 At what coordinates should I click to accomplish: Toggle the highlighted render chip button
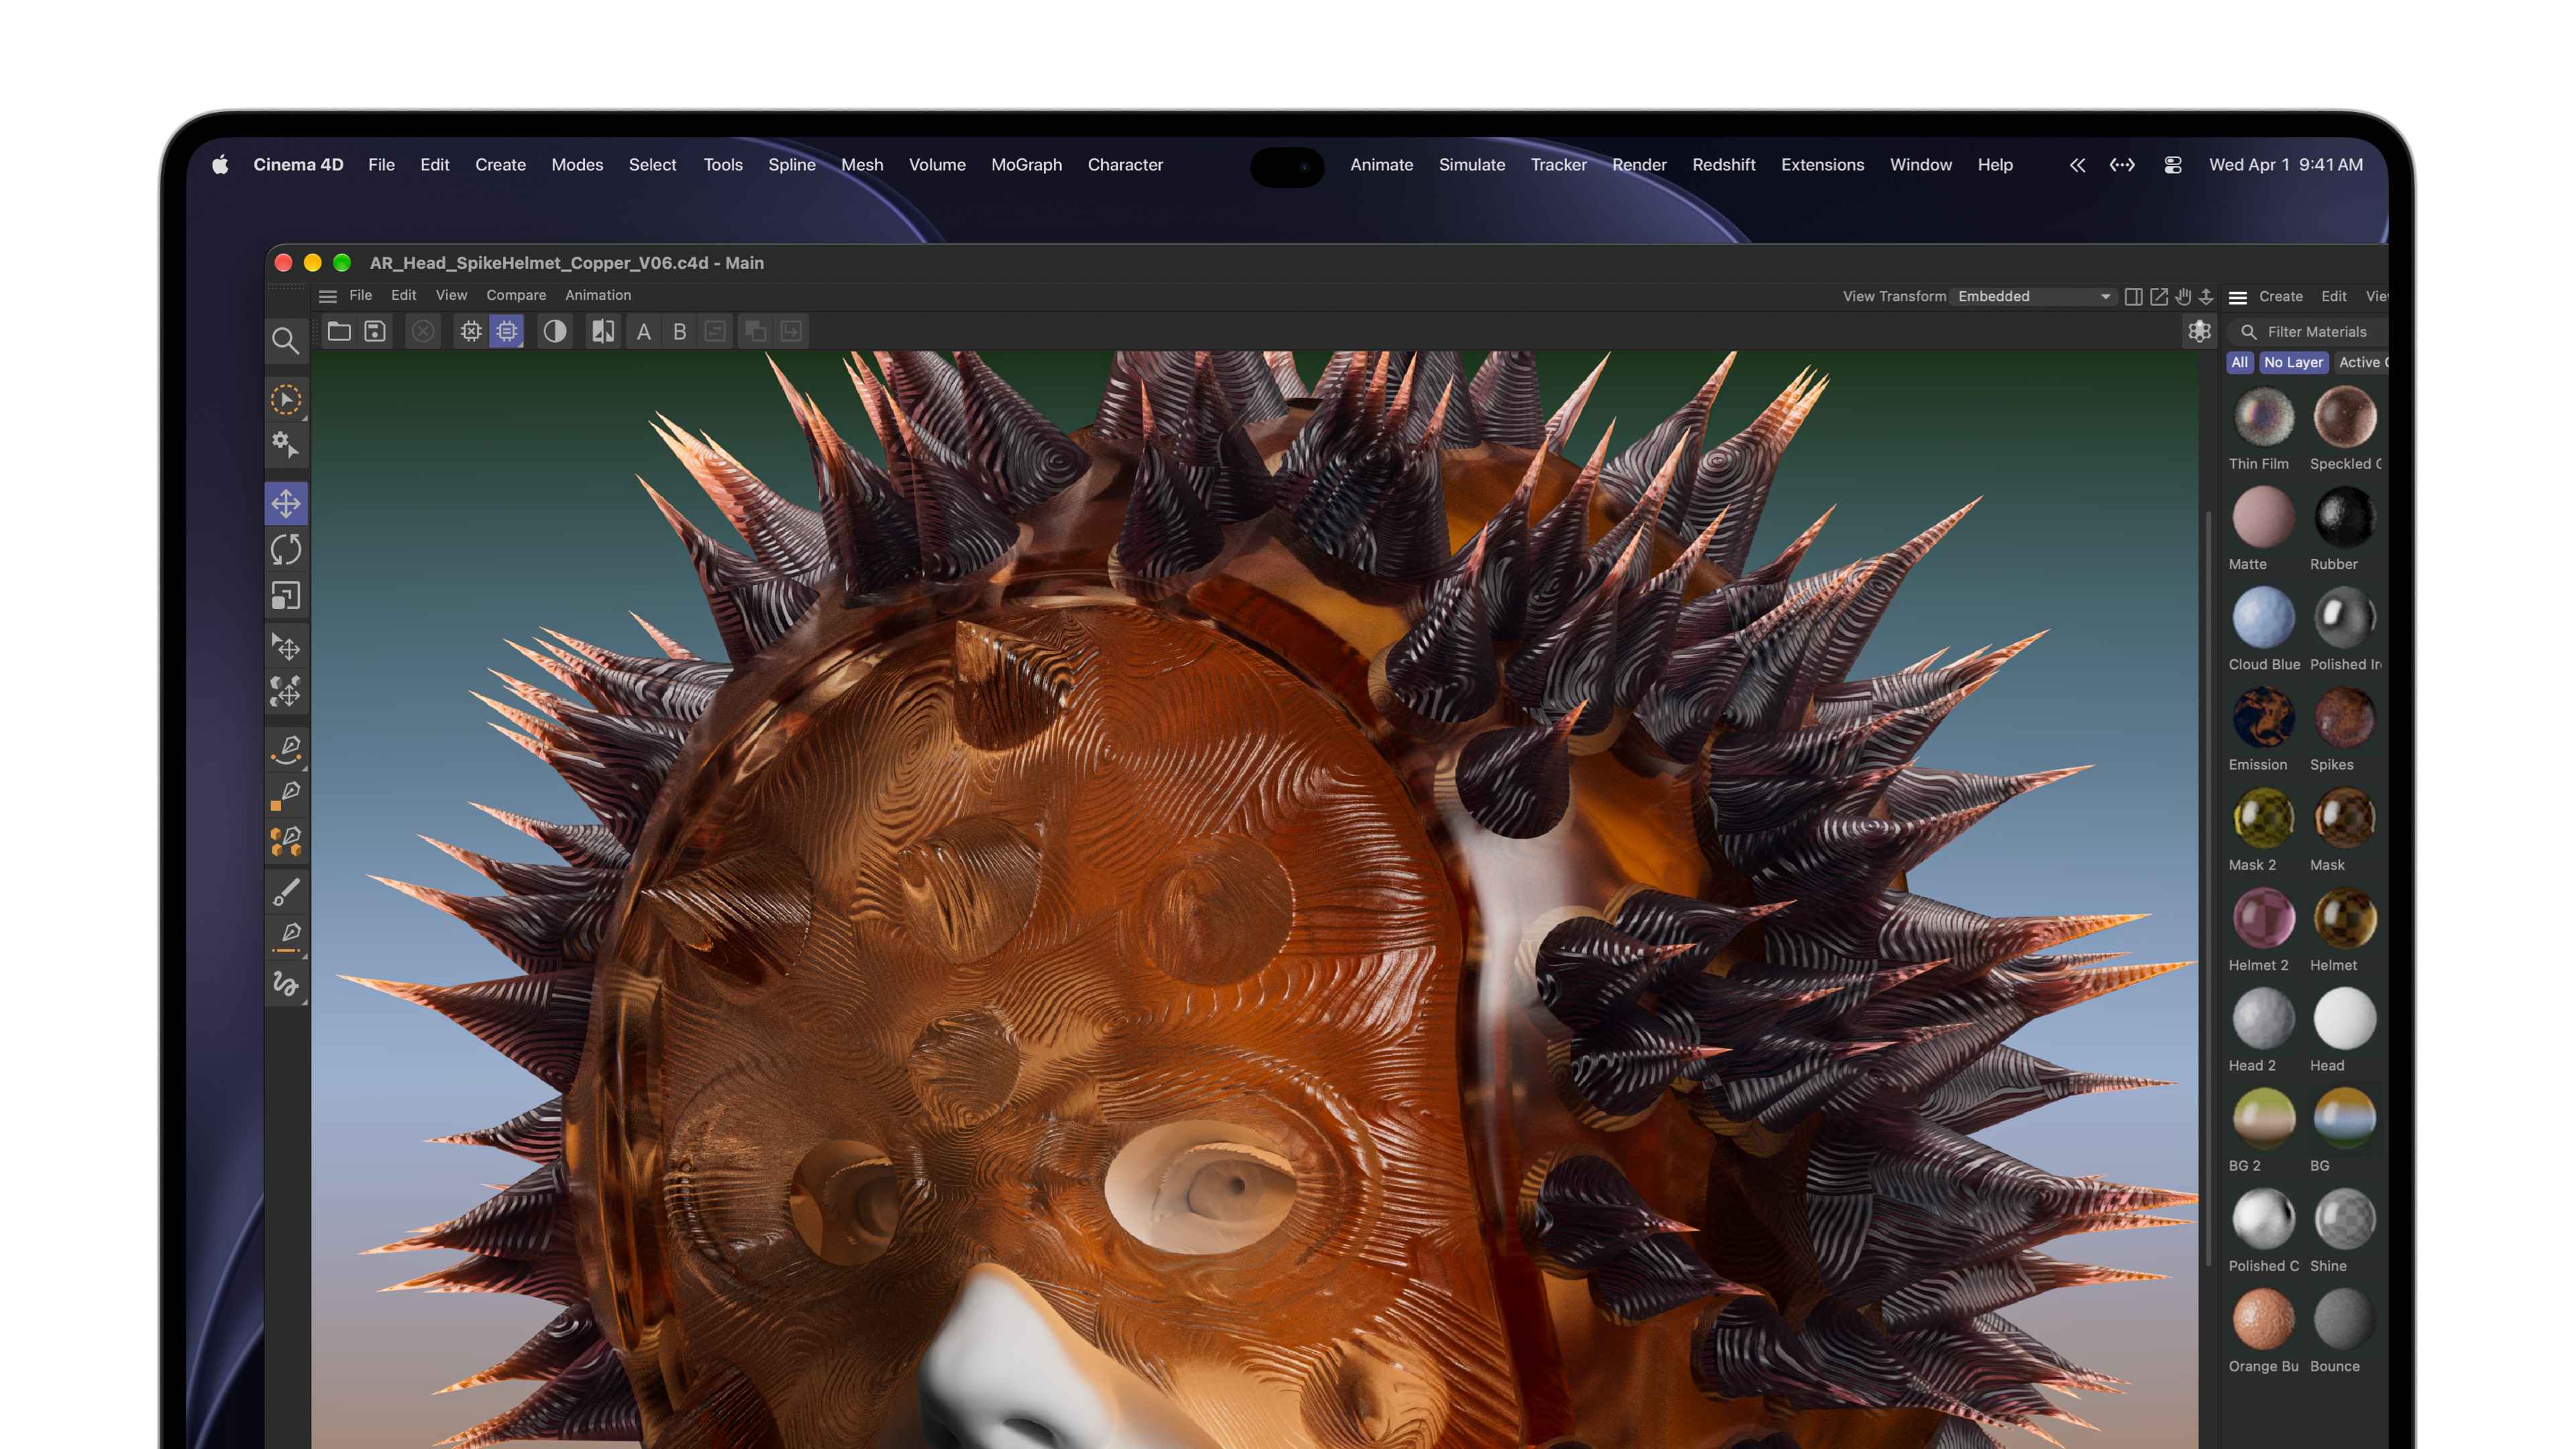[x=507, y=331]
